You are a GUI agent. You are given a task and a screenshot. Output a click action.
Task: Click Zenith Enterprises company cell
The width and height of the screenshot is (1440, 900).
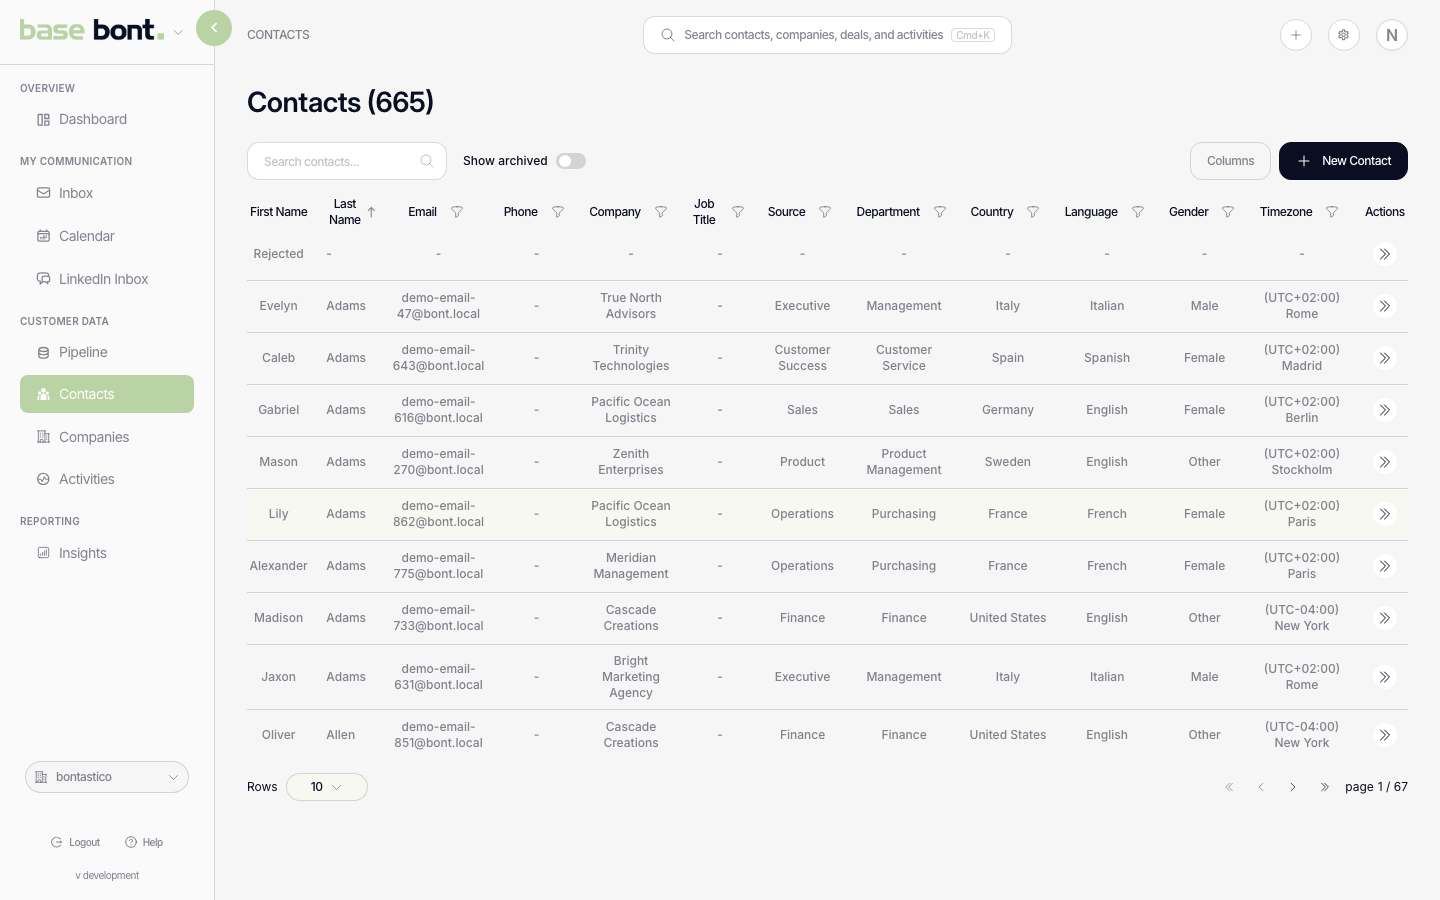(x=631, y=462)
